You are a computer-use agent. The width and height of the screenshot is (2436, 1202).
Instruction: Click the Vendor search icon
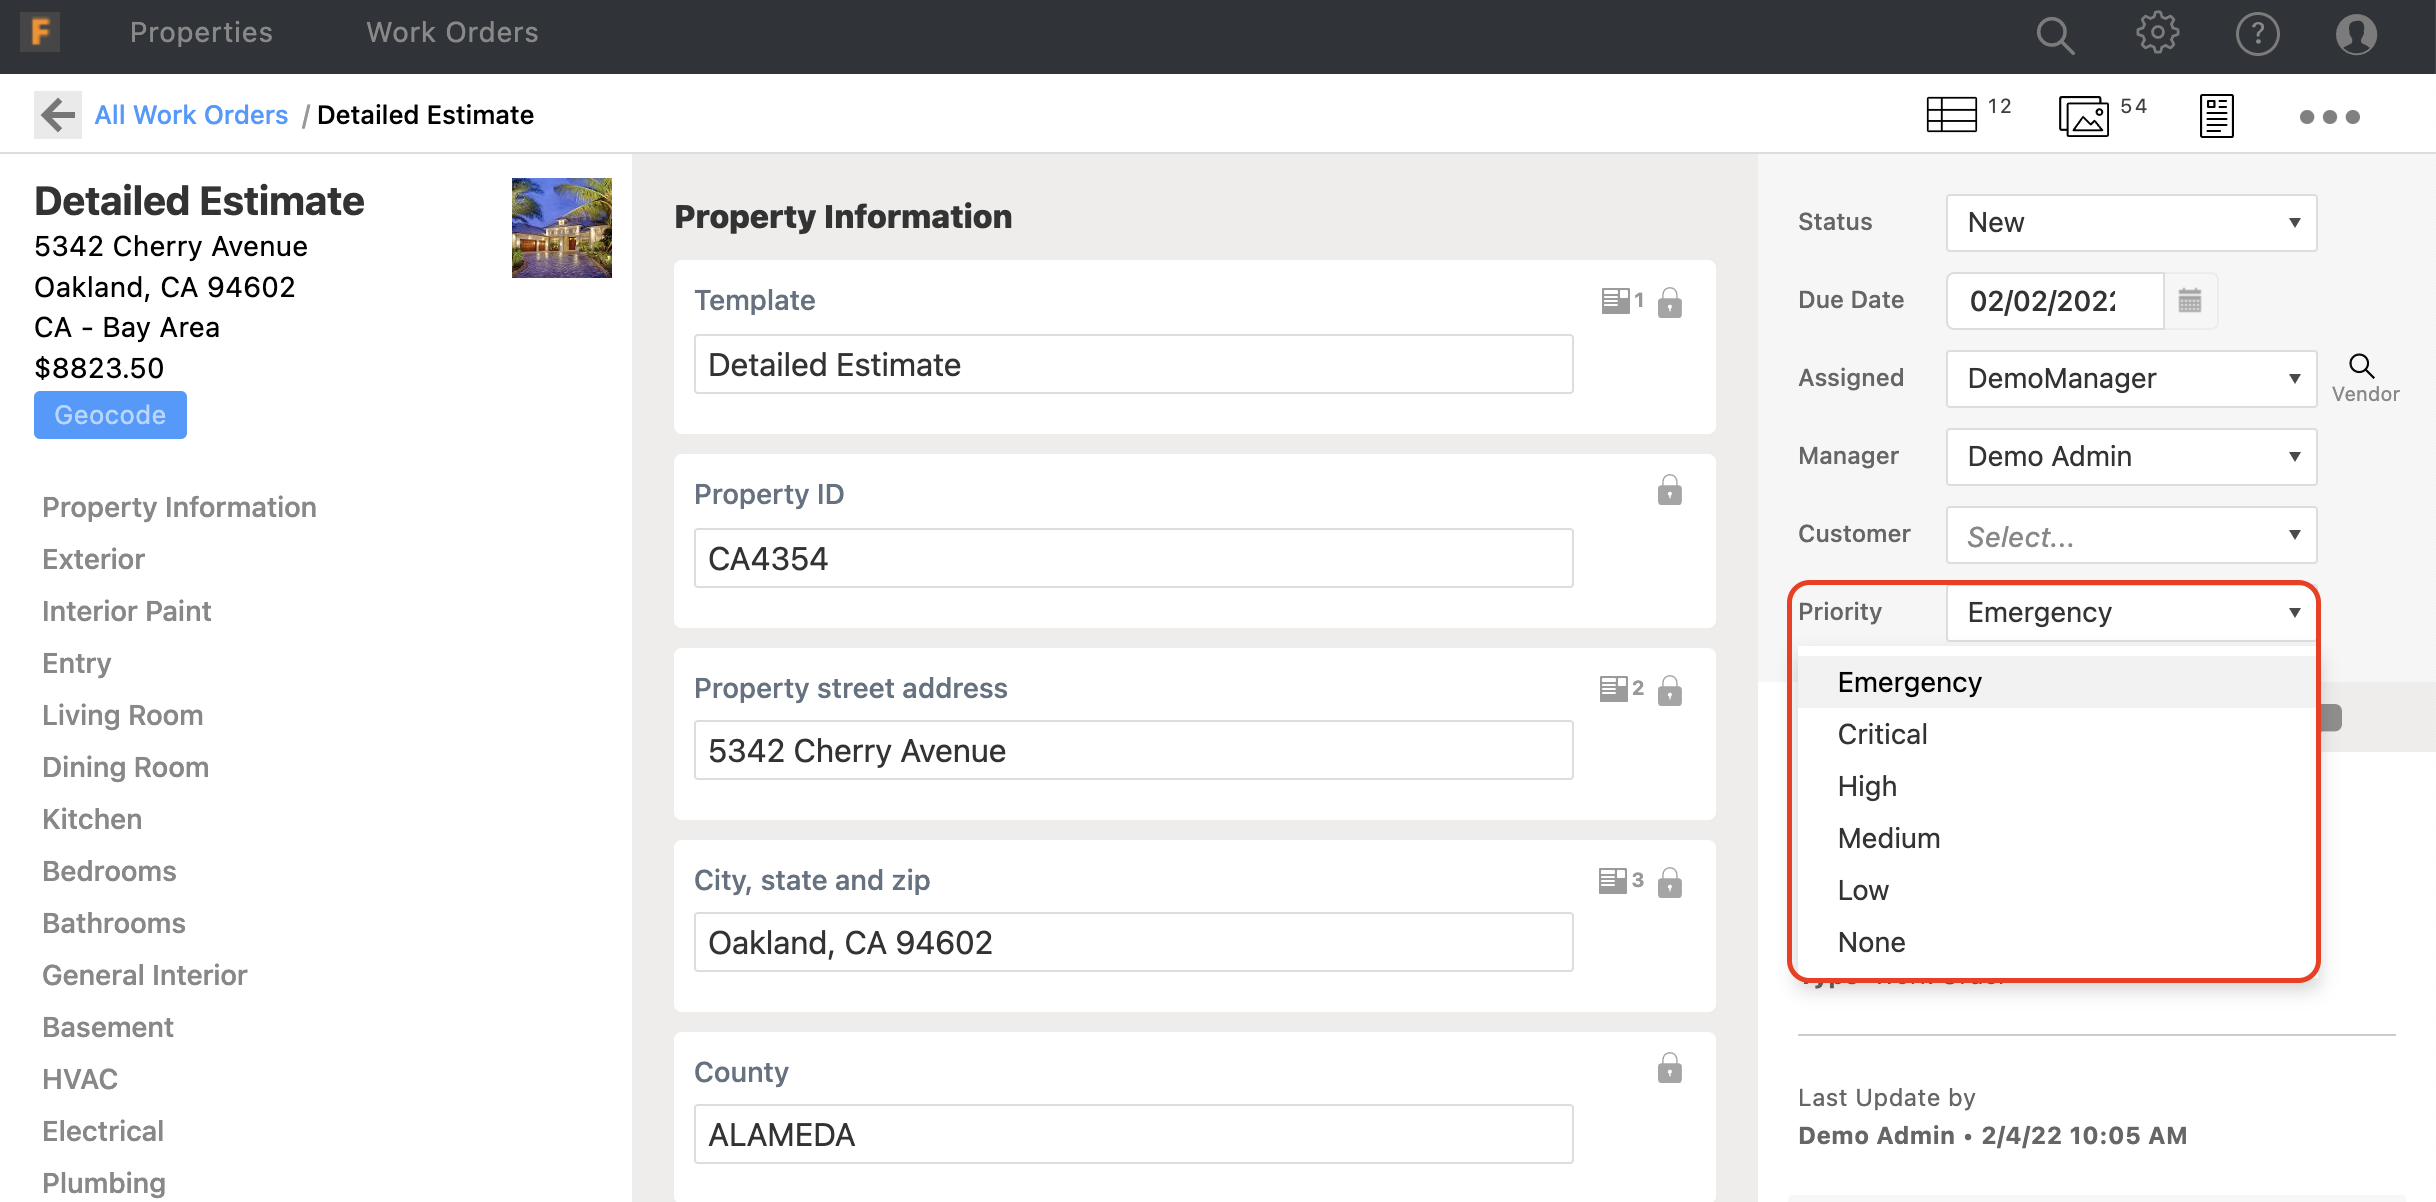[x=2362, y=366]
